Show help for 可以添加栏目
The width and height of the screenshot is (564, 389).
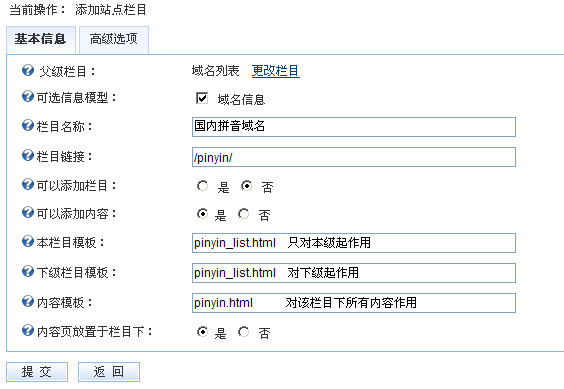pos(28,184)
